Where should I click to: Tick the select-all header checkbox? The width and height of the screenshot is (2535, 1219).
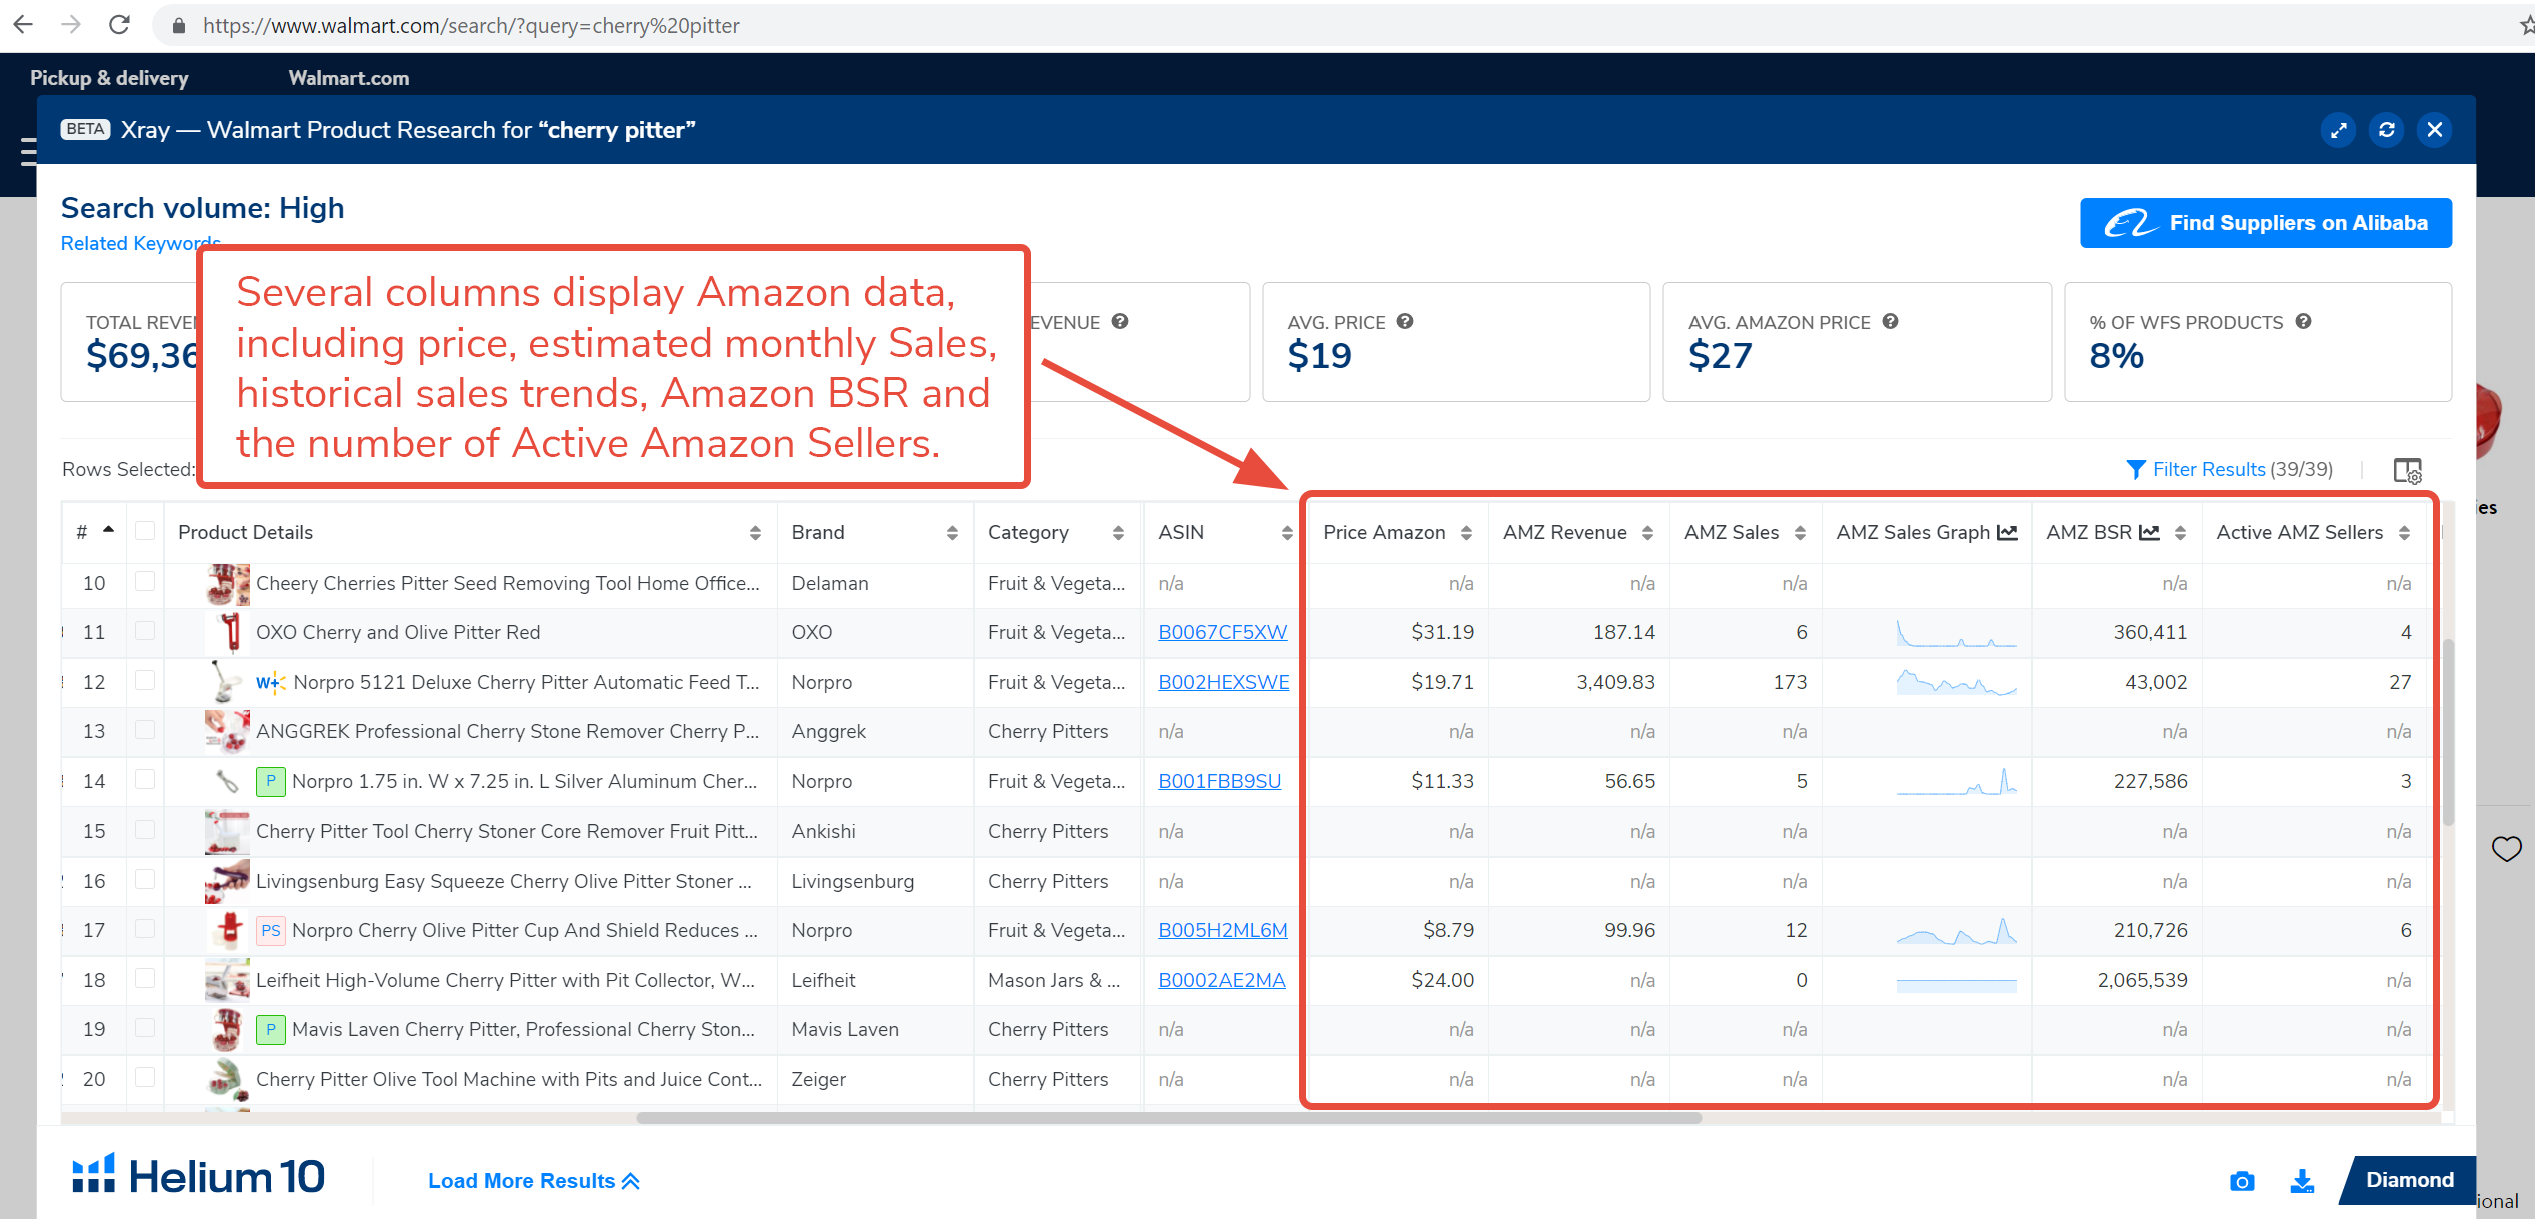coord(145,531)
